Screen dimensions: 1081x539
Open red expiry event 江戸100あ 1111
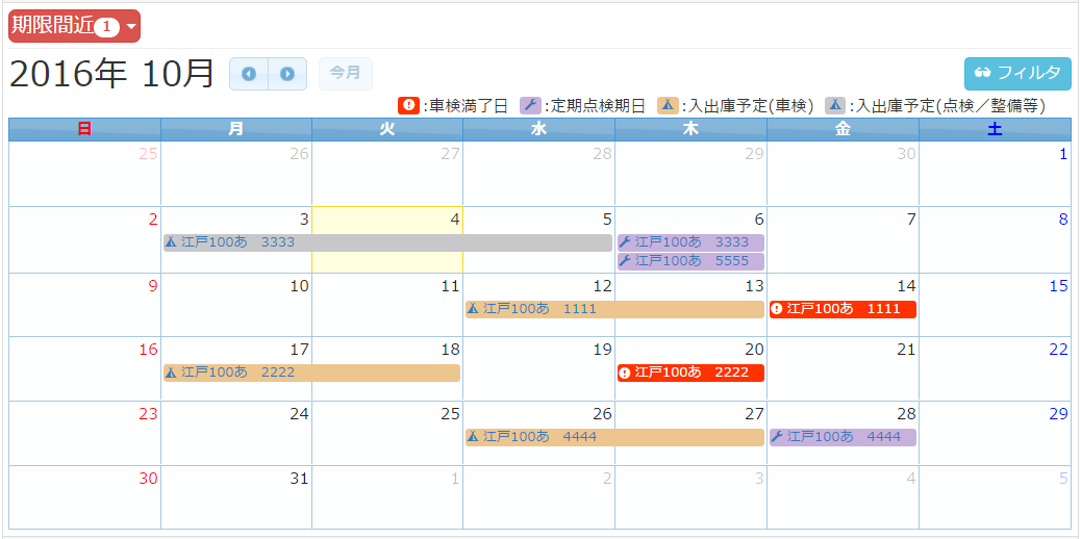(x=842, y=309)
